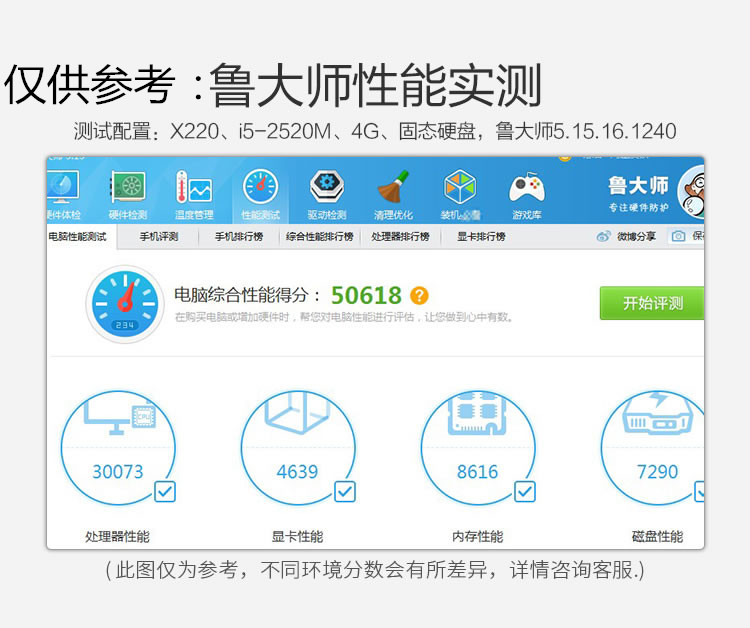Toggle the 显卡性能 checkbox
This screenshot has height=628, width=750.
(x=345, y=492)
